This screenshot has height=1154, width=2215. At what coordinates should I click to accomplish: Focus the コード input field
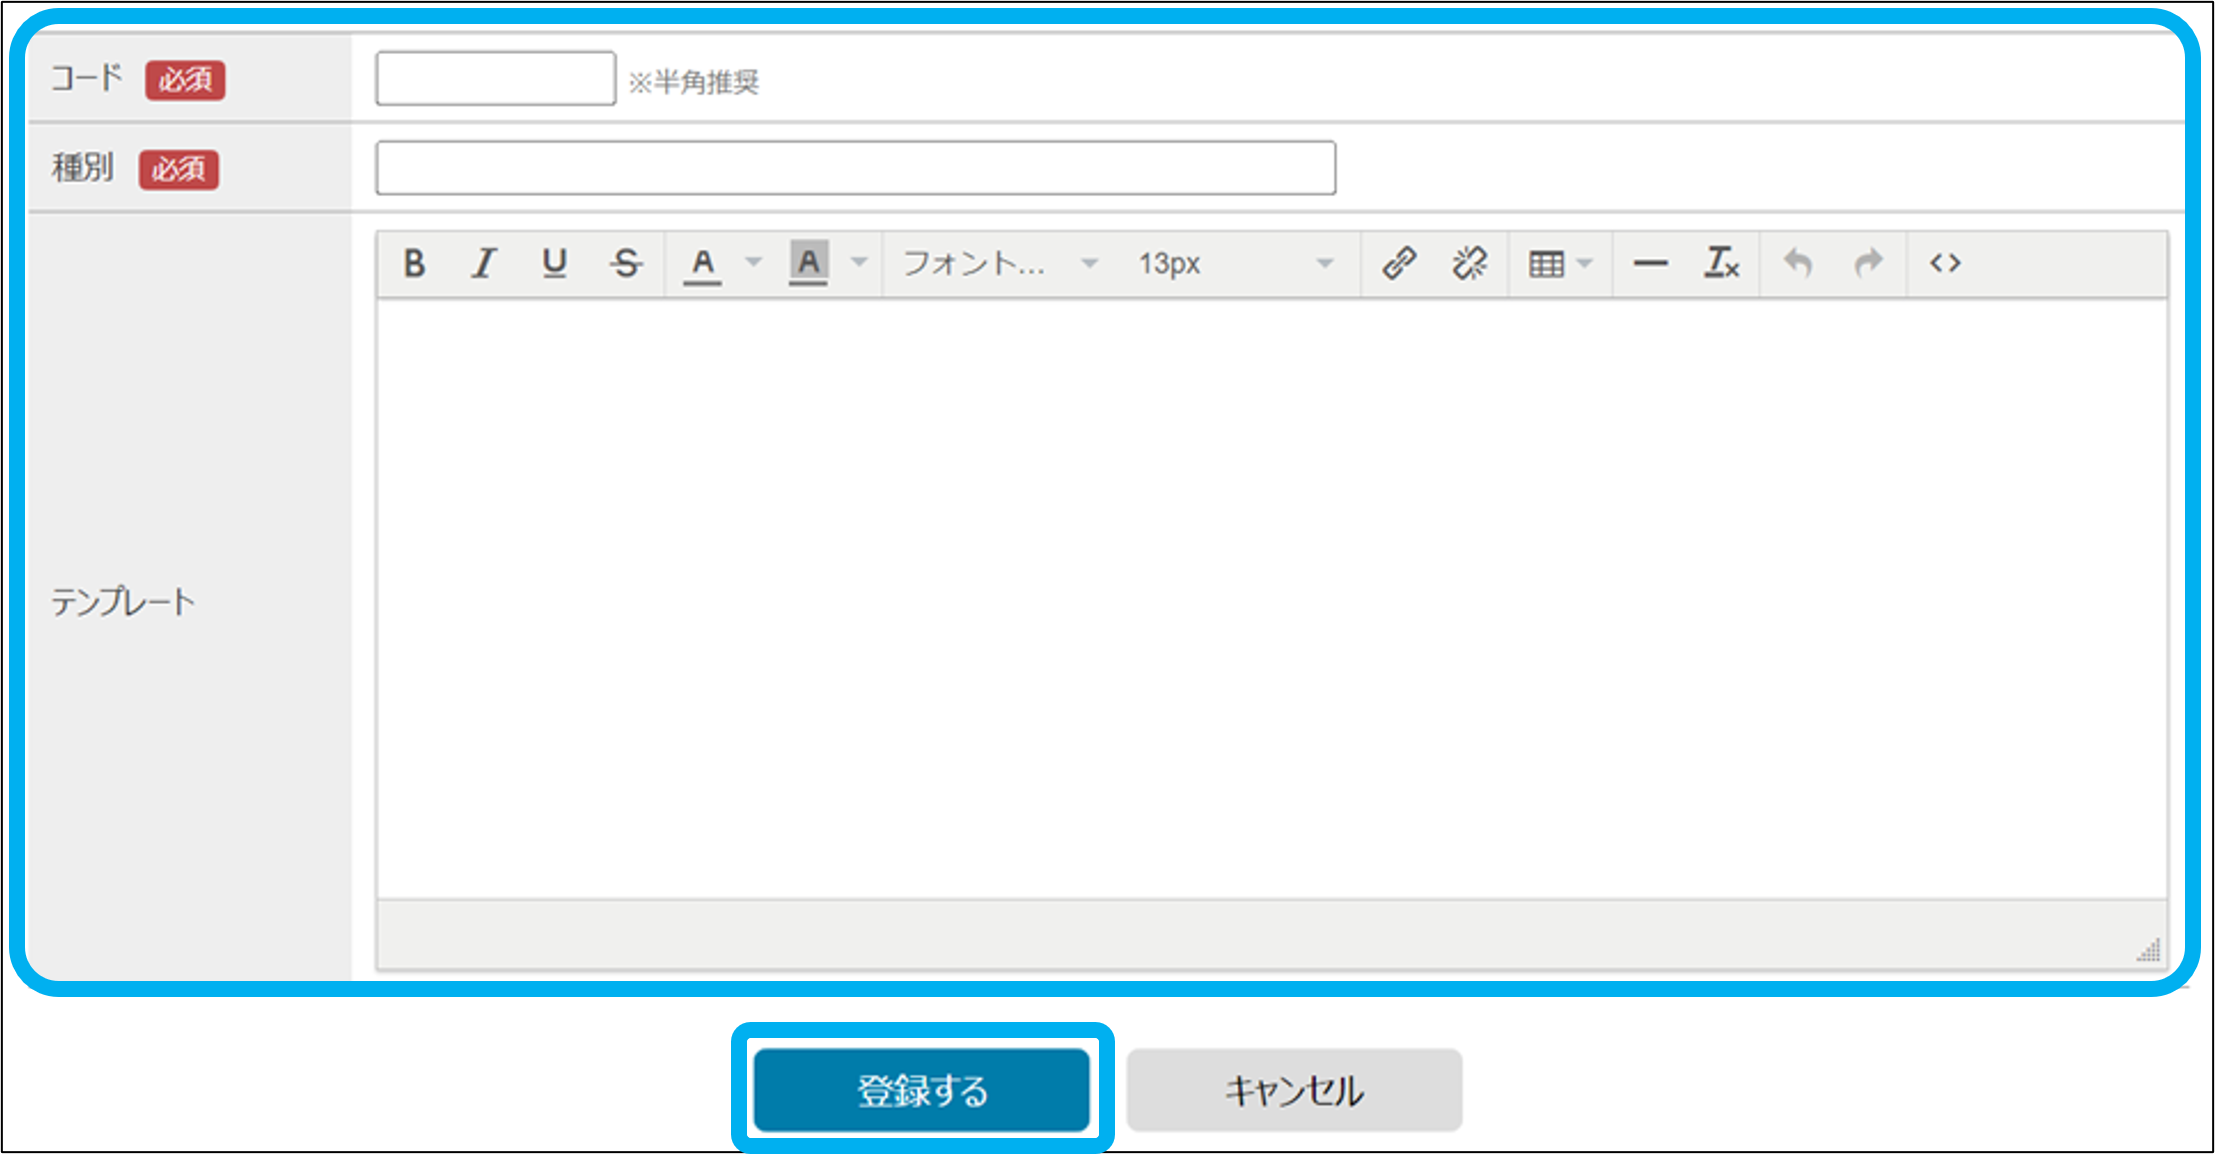495,79
